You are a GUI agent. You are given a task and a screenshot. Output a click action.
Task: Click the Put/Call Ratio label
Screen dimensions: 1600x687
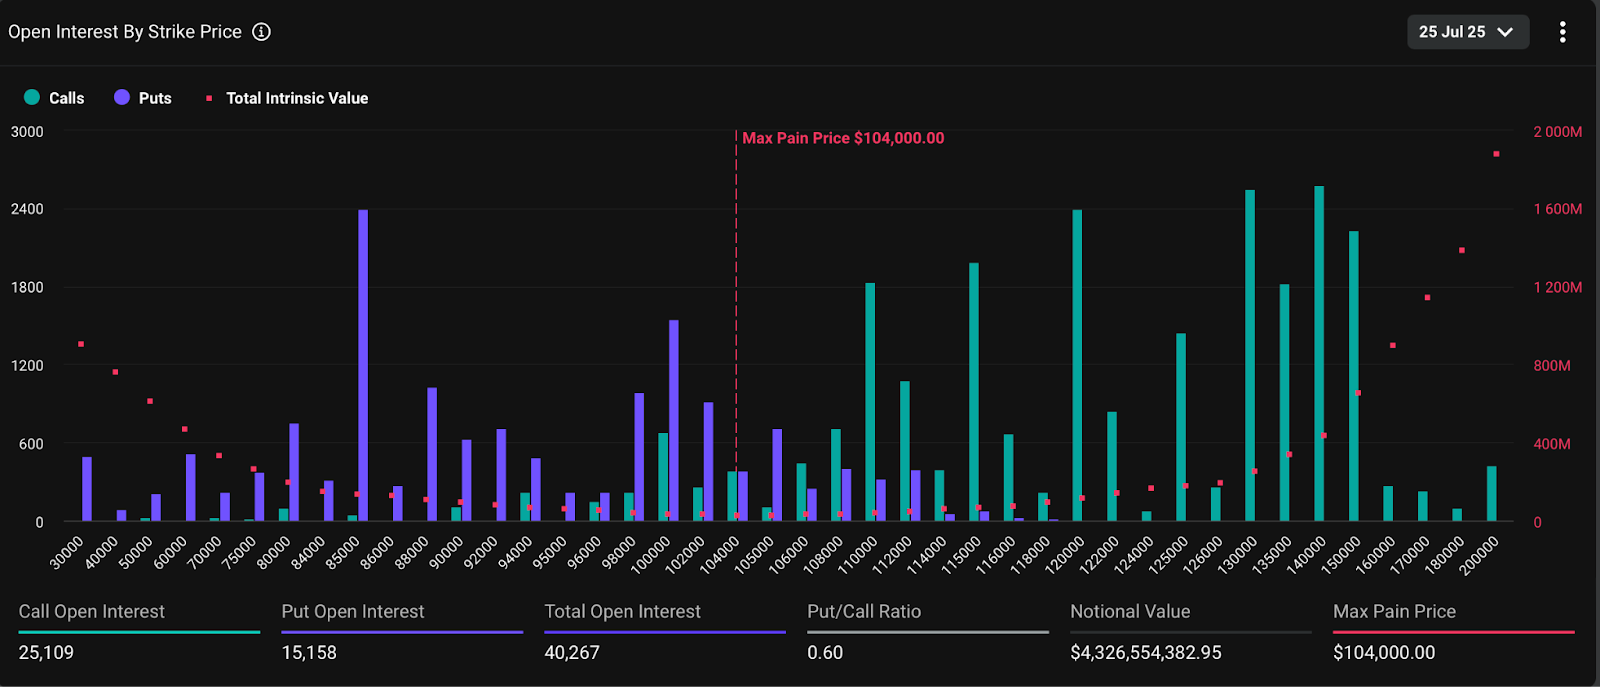pos(864,611)
